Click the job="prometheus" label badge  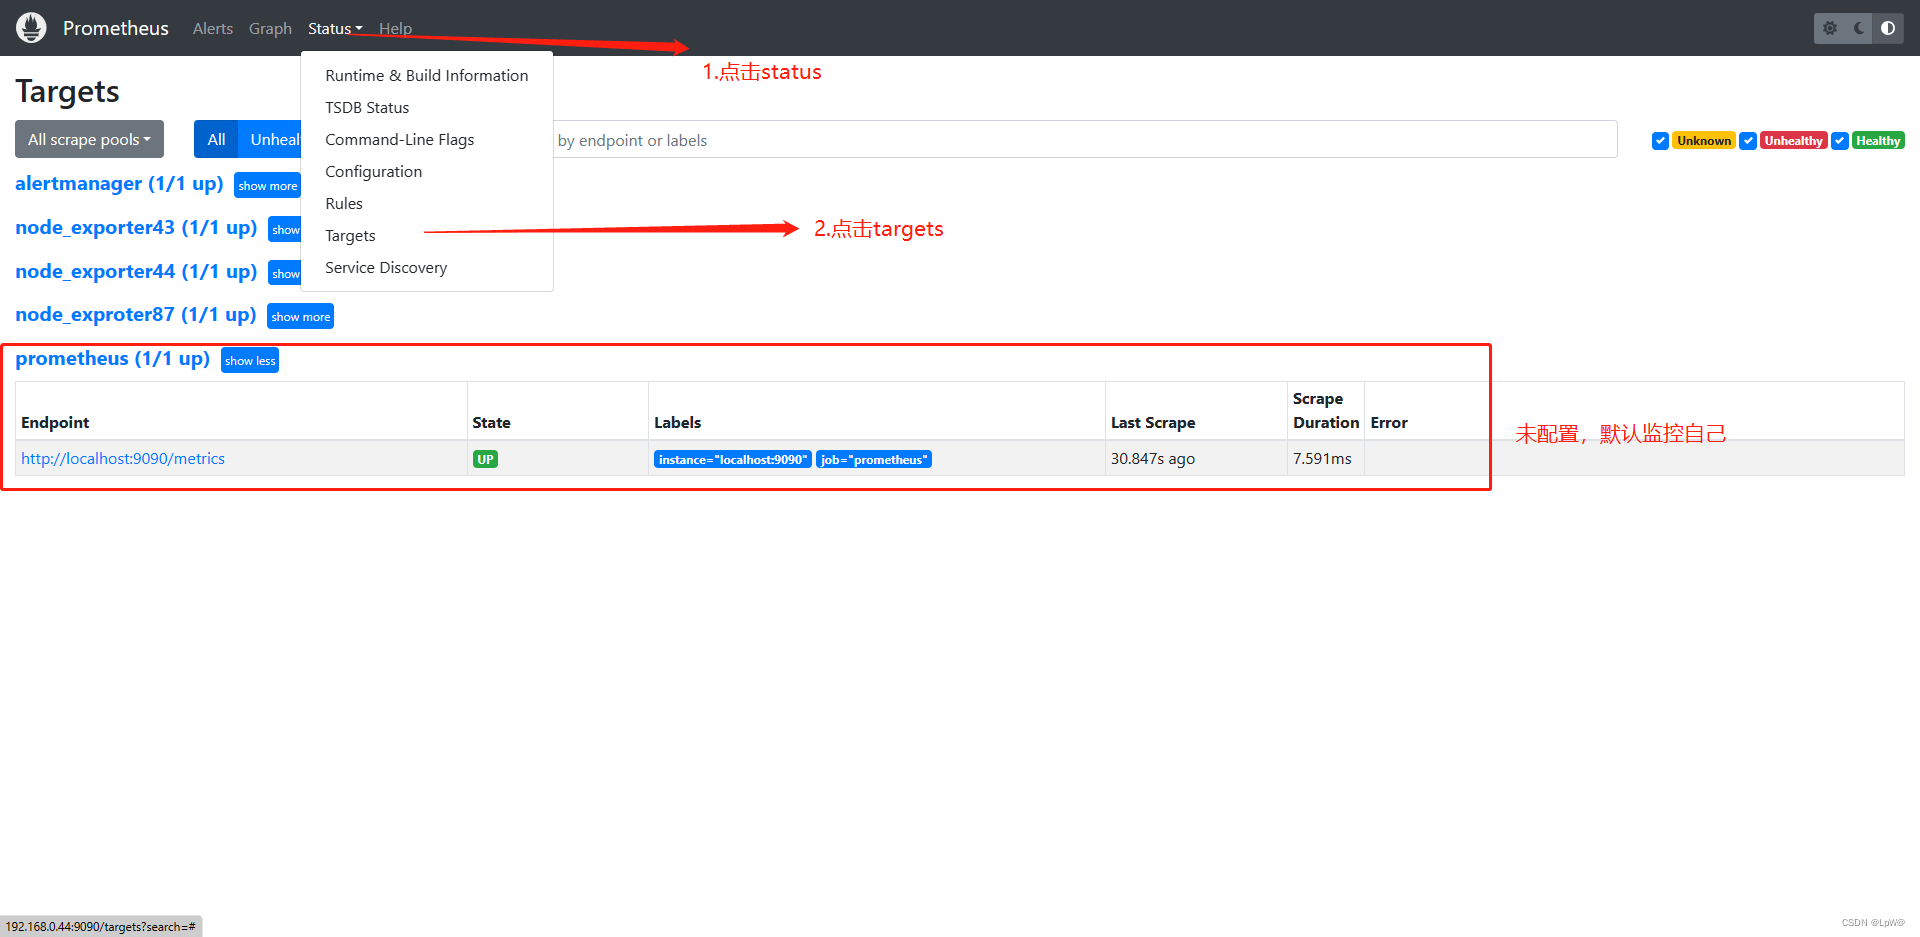click(873, 459)
